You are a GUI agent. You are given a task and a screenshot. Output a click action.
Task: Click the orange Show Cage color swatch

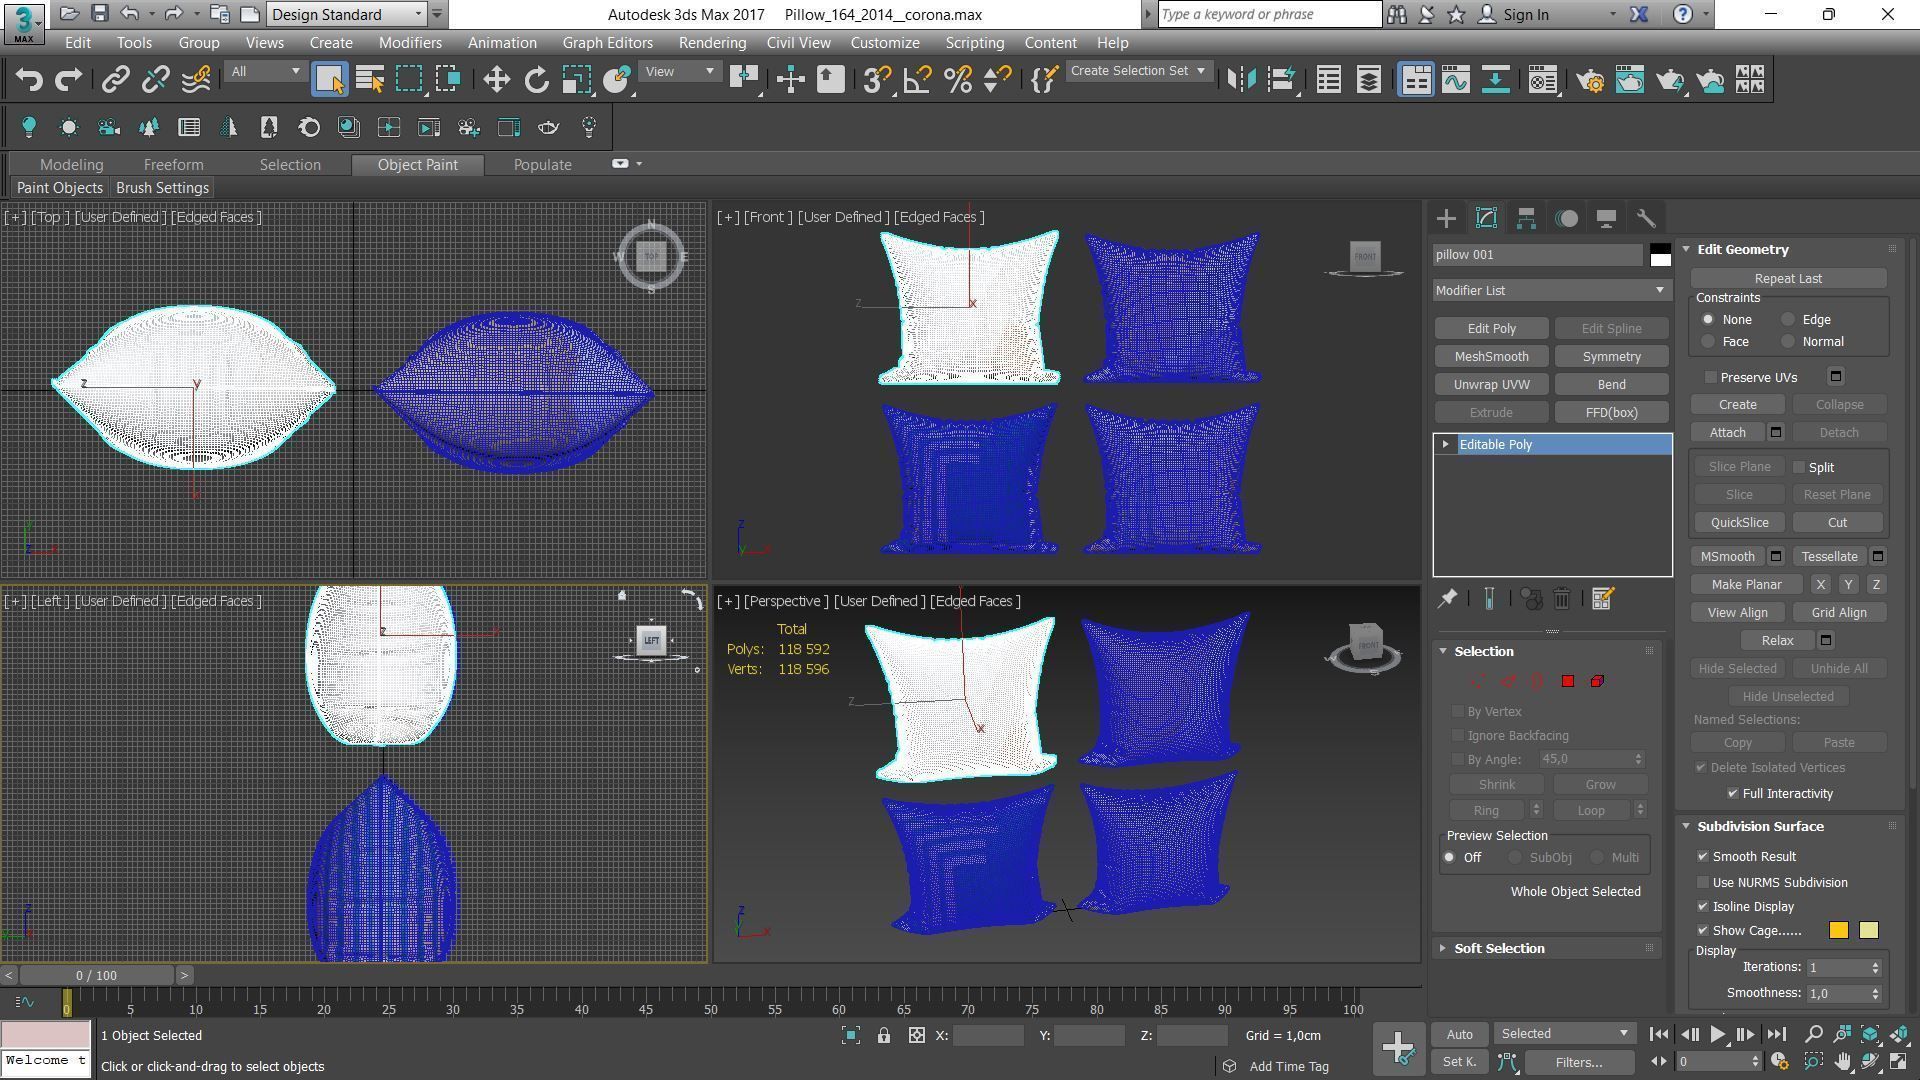[1838, 930]
